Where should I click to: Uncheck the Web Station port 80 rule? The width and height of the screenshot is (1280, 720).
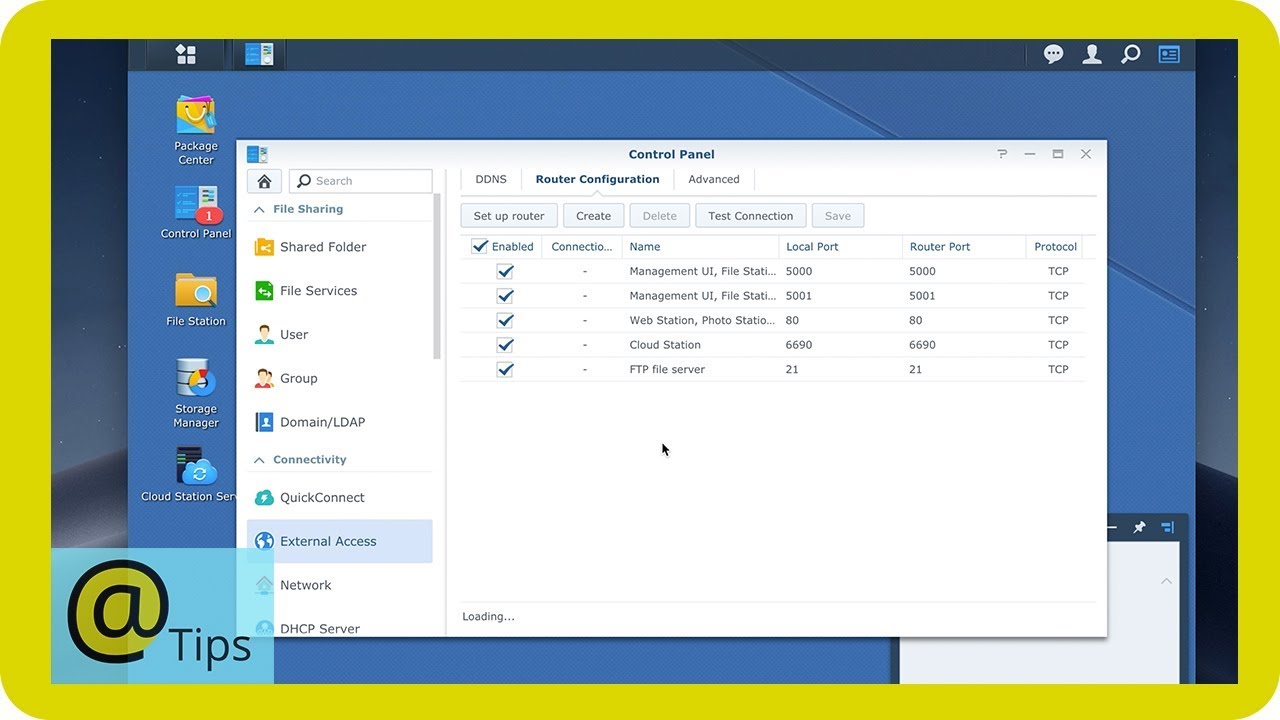pyautogui.click(x=505, y=320)
